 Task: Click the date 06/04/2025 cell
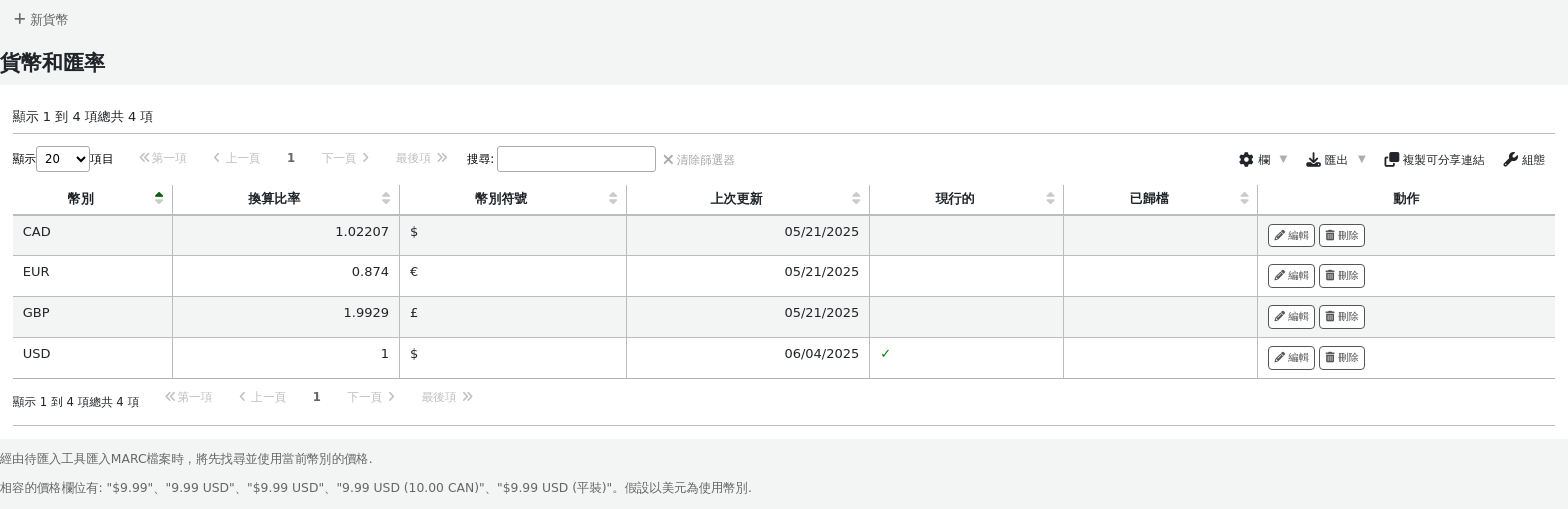[x=748, y=357]
